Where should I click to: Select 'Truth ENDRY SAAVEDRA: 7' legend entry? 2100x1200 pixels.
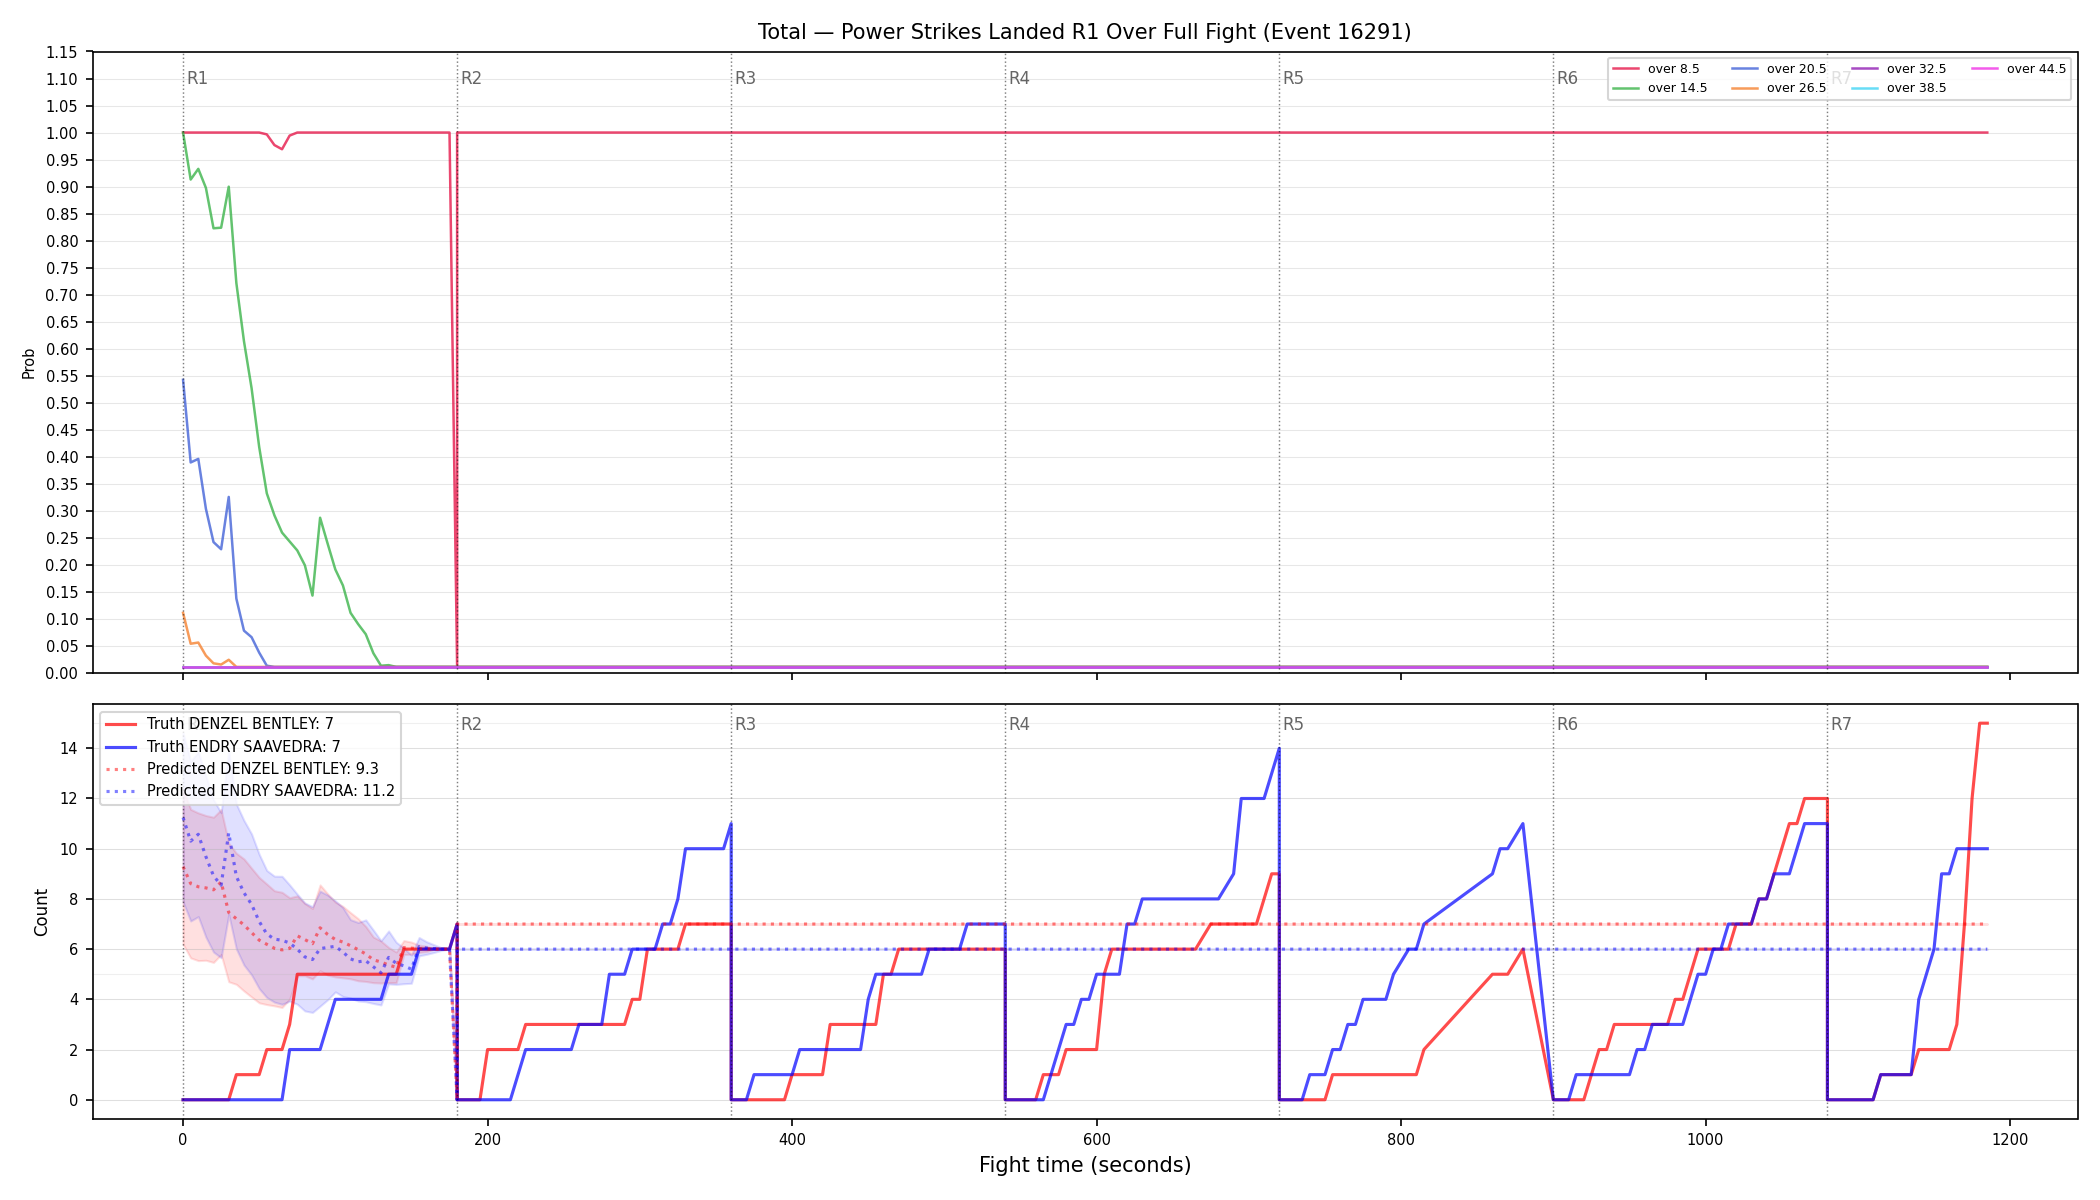click(x=223, y=746)
